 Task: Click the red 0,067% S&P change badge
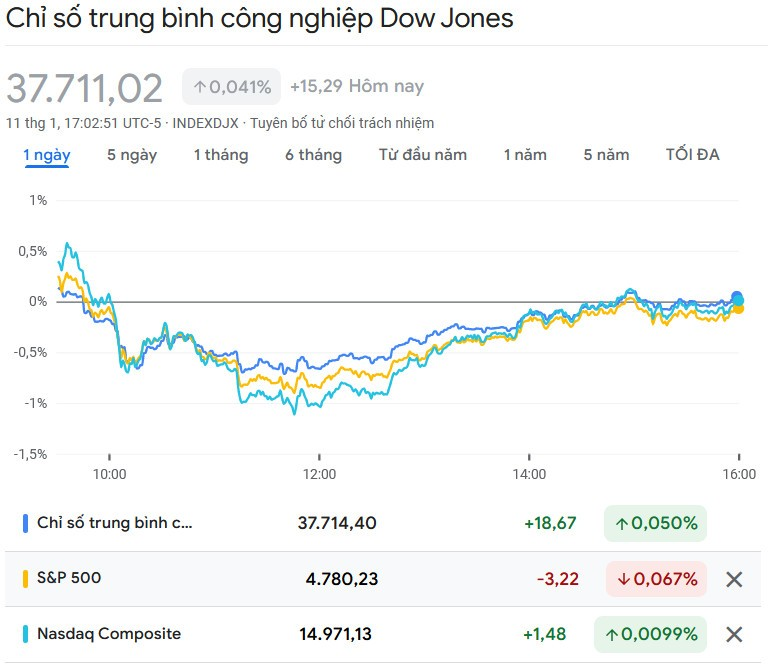tap(656, 579)
